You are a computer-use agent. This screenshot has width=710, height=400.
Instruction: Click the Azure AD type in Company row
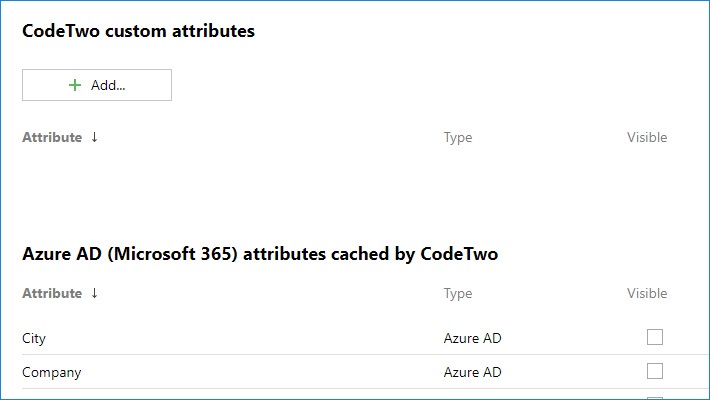click(x=472, y=372)
